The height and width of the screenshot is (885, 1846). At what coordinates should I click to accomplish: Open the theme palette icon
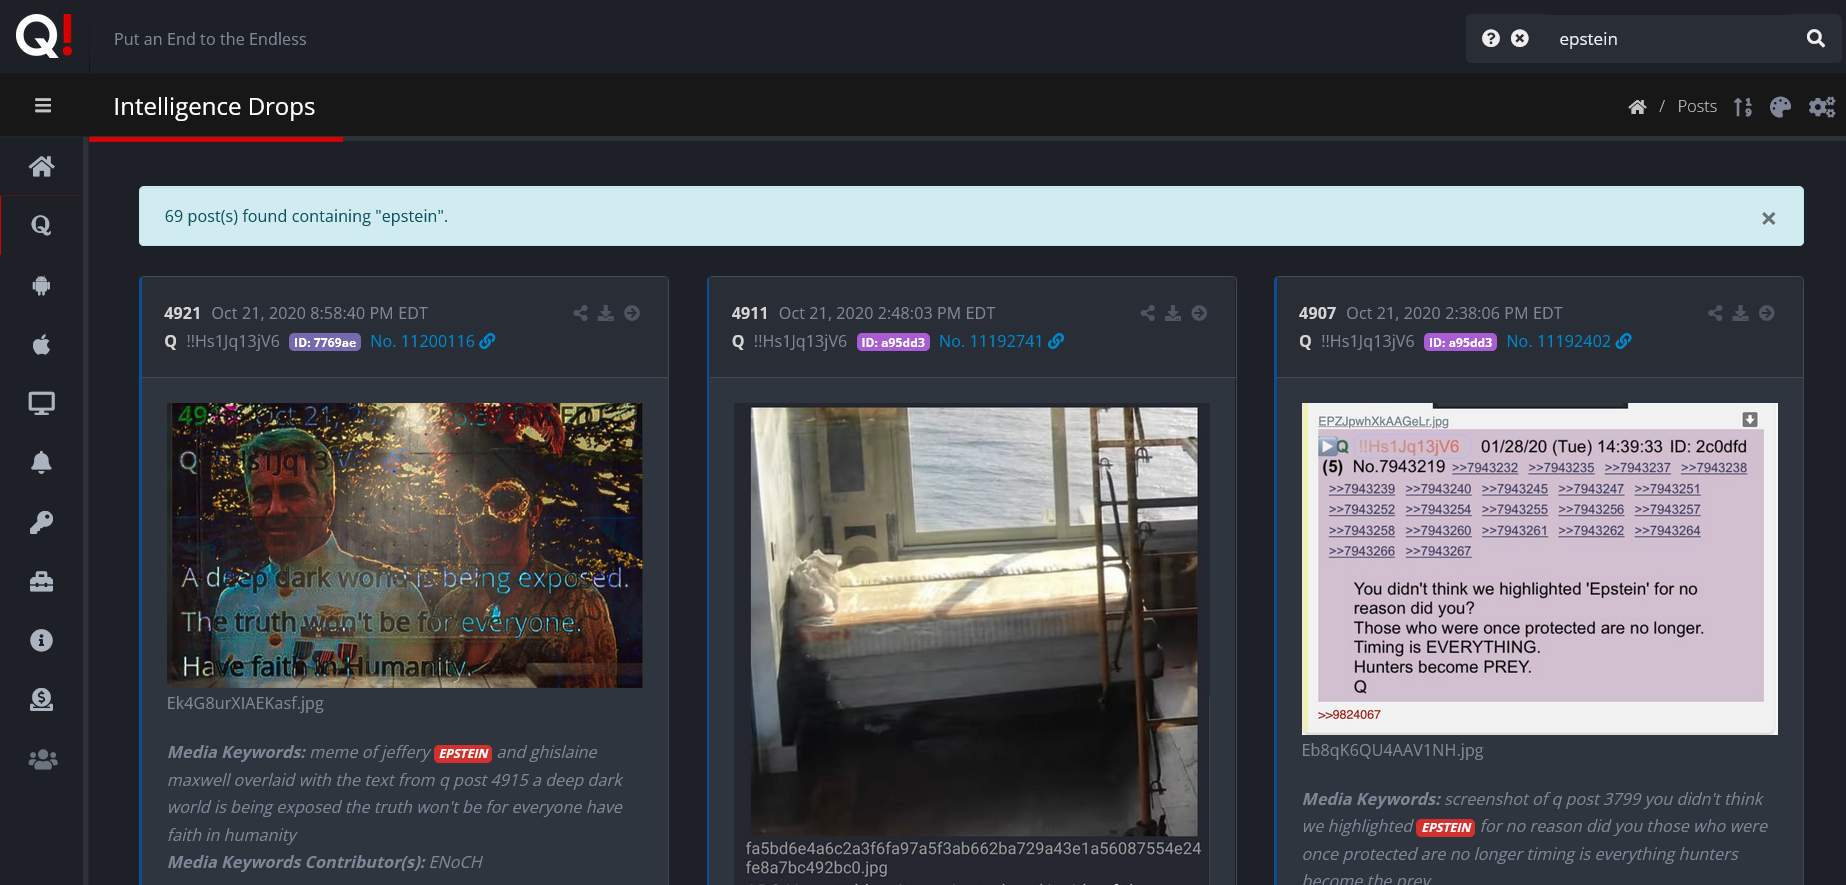click(x=1781, y=107)
